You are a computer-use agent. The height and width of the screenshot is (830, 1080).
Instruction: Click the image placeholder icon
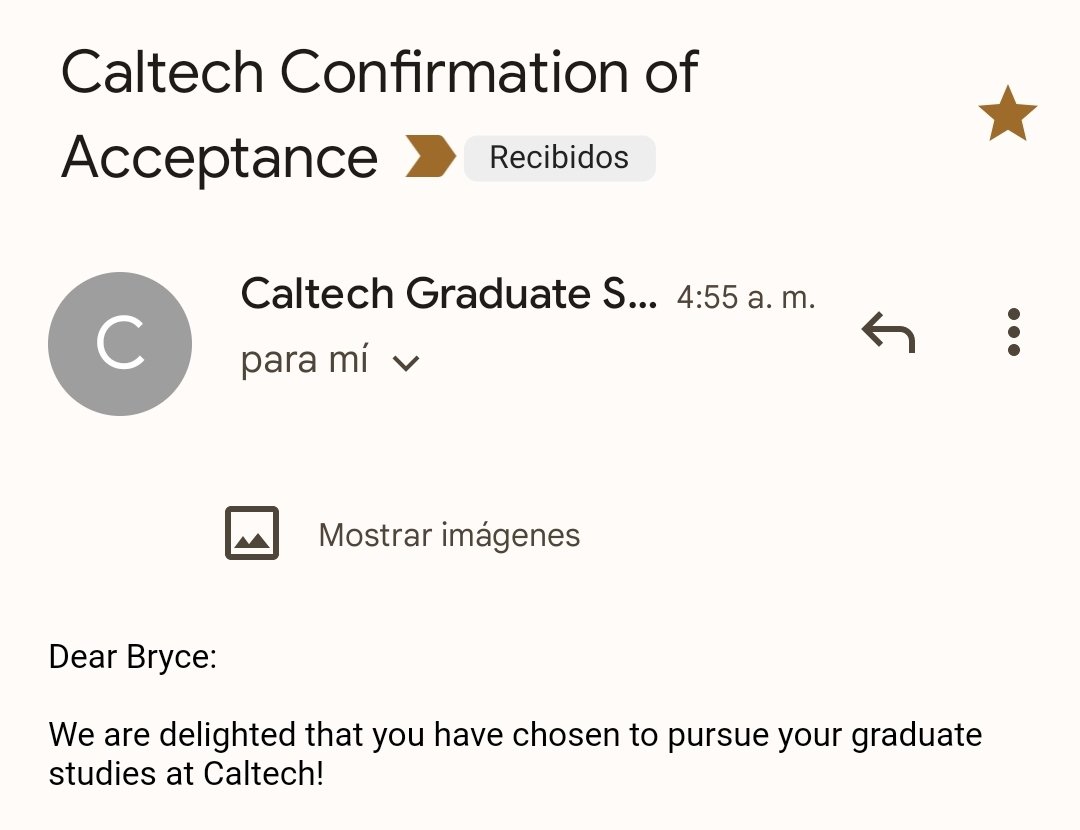tap(252, 534)
